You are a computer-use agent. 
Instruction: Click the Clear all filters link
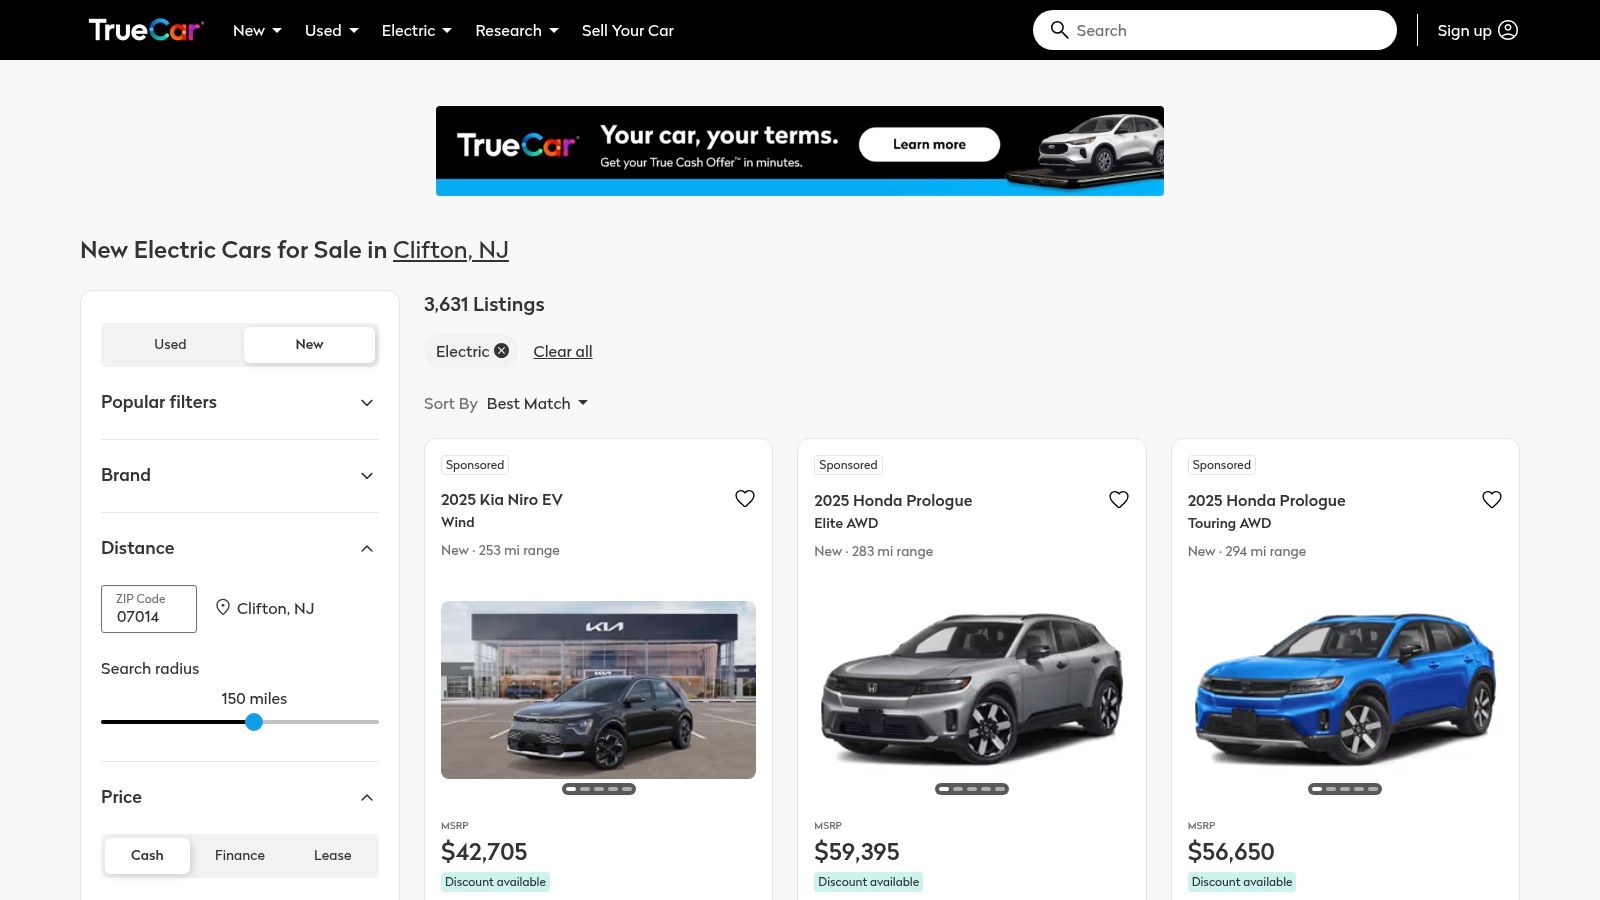tap(562, 350)
